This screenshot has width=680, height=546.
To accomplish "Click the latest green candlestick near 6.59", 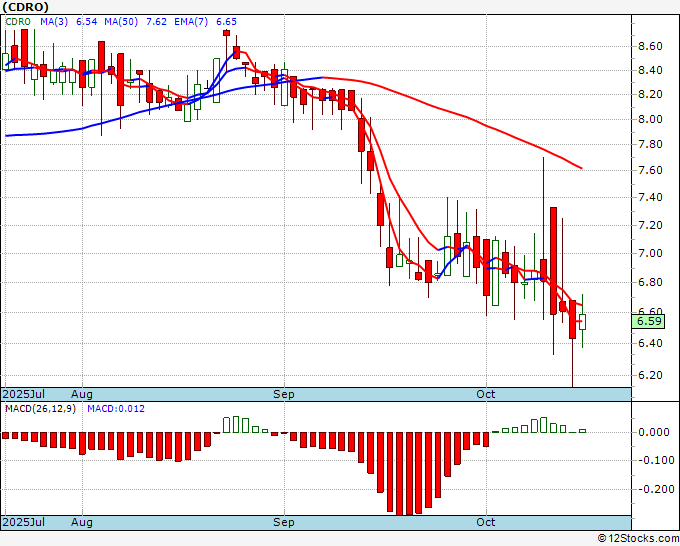I will (x=582, y=322).
